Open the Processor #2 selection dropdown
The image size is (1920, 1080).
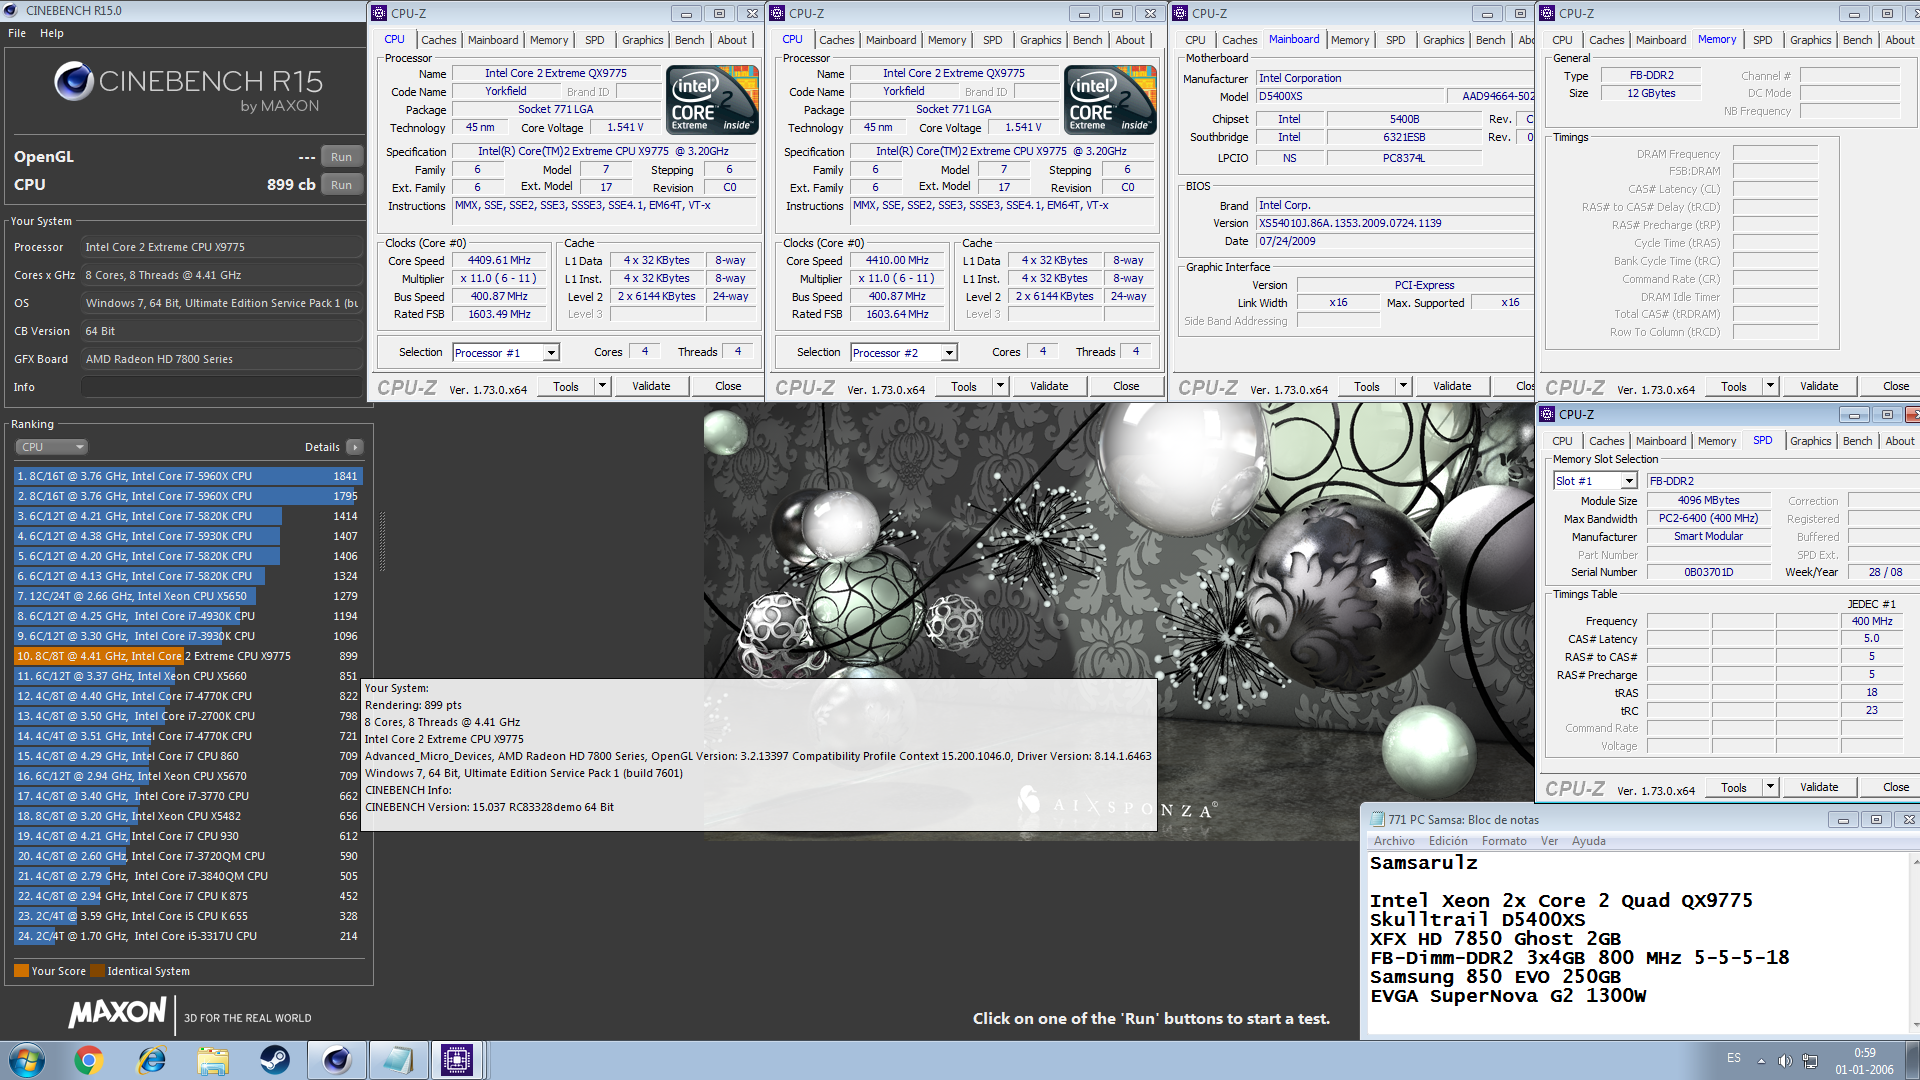click(949, 353)
